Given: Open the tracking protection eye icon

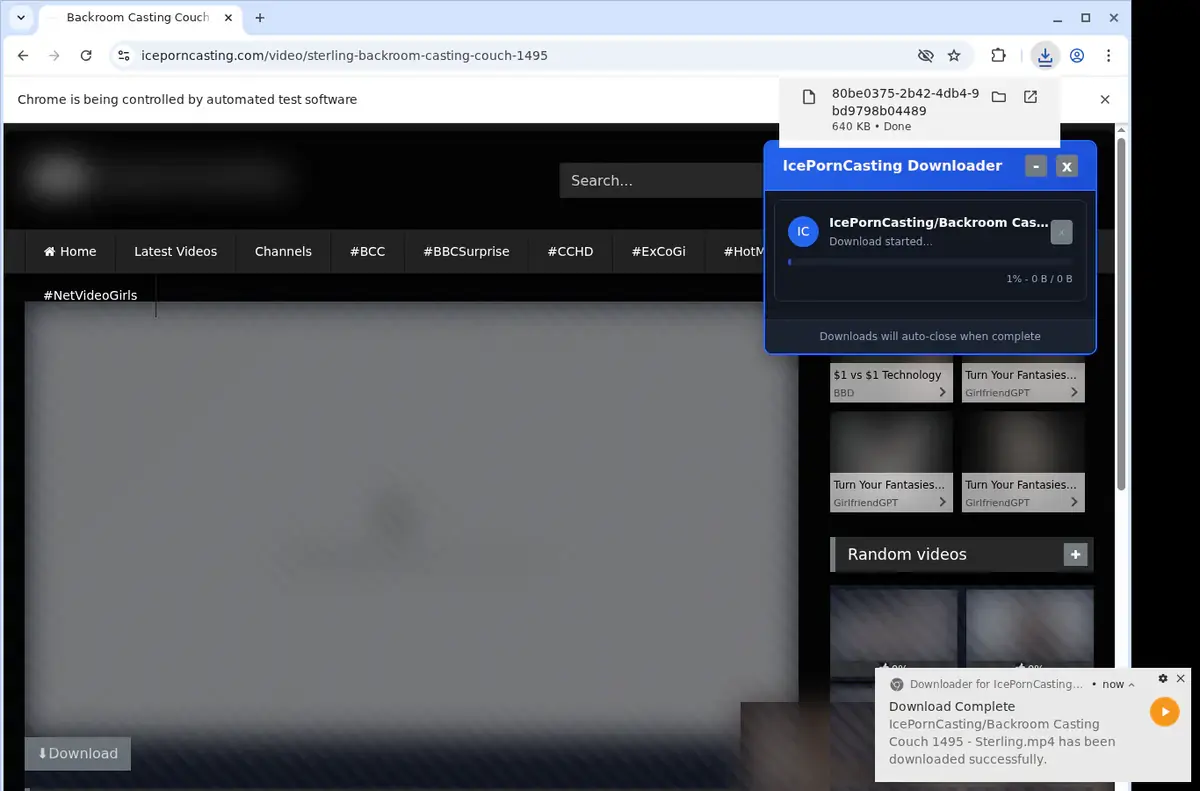Looking at the screenshot, I should [926, 56].
